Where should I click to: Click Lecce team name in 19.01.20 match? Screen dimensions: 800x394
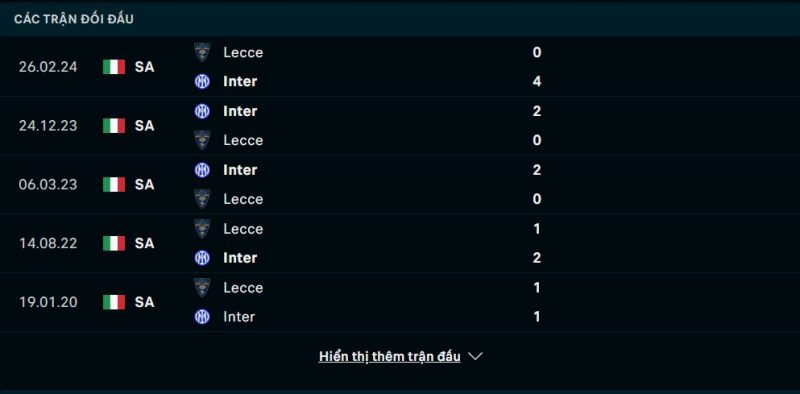coord(243,287)
